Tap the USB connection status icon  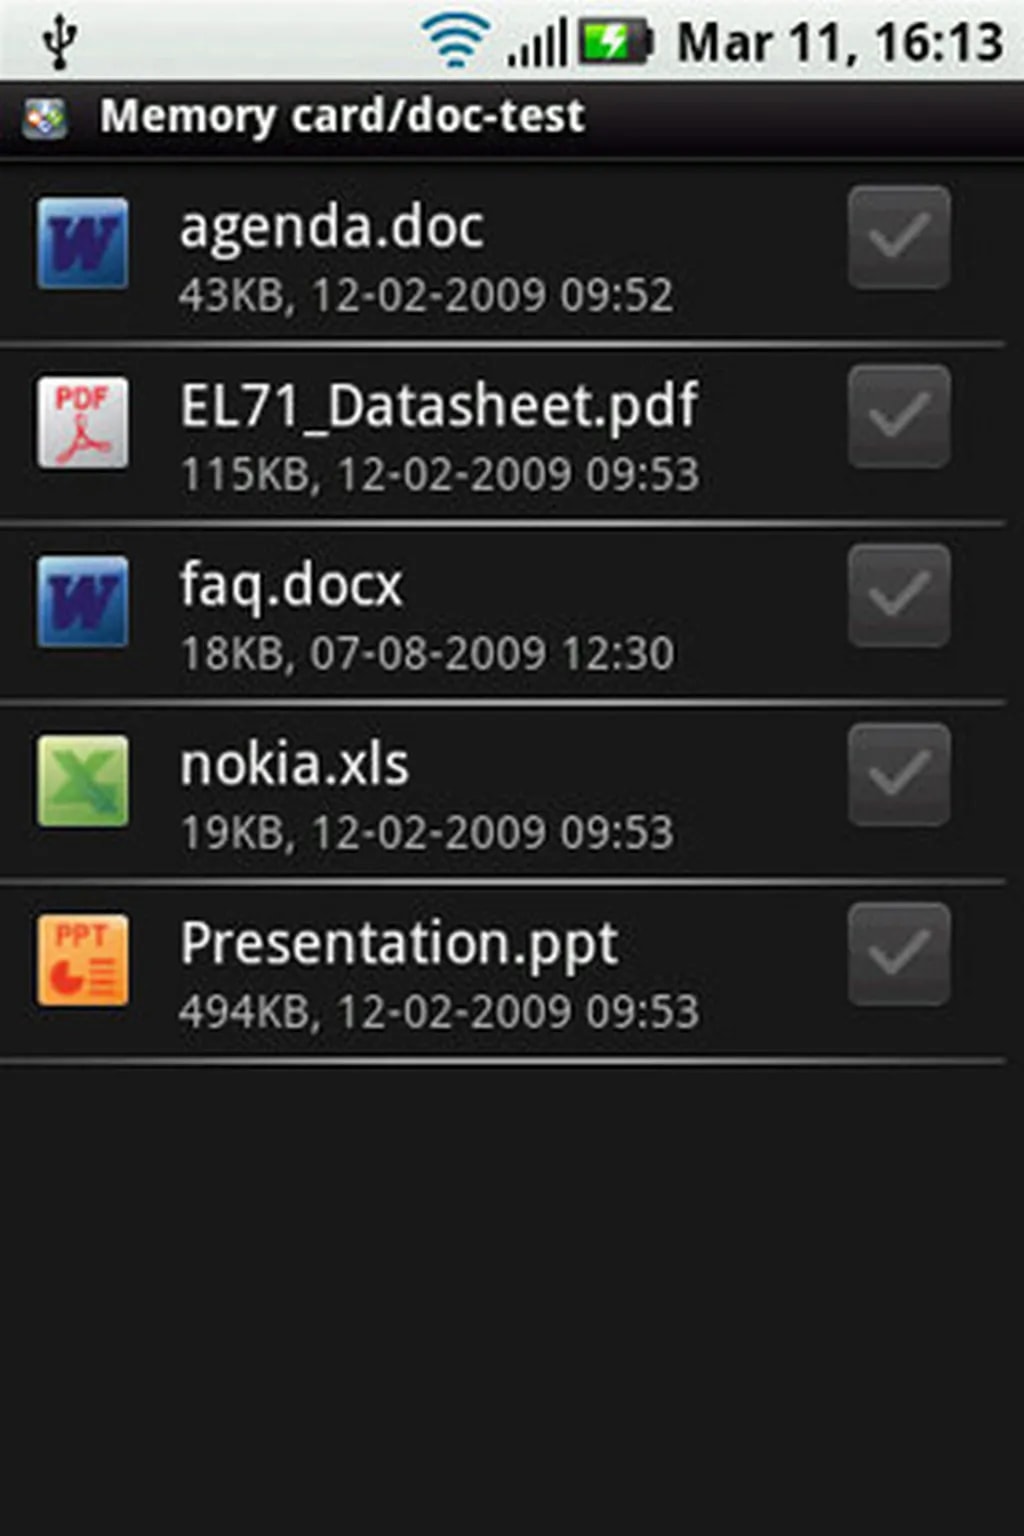[x=60, y=43]
